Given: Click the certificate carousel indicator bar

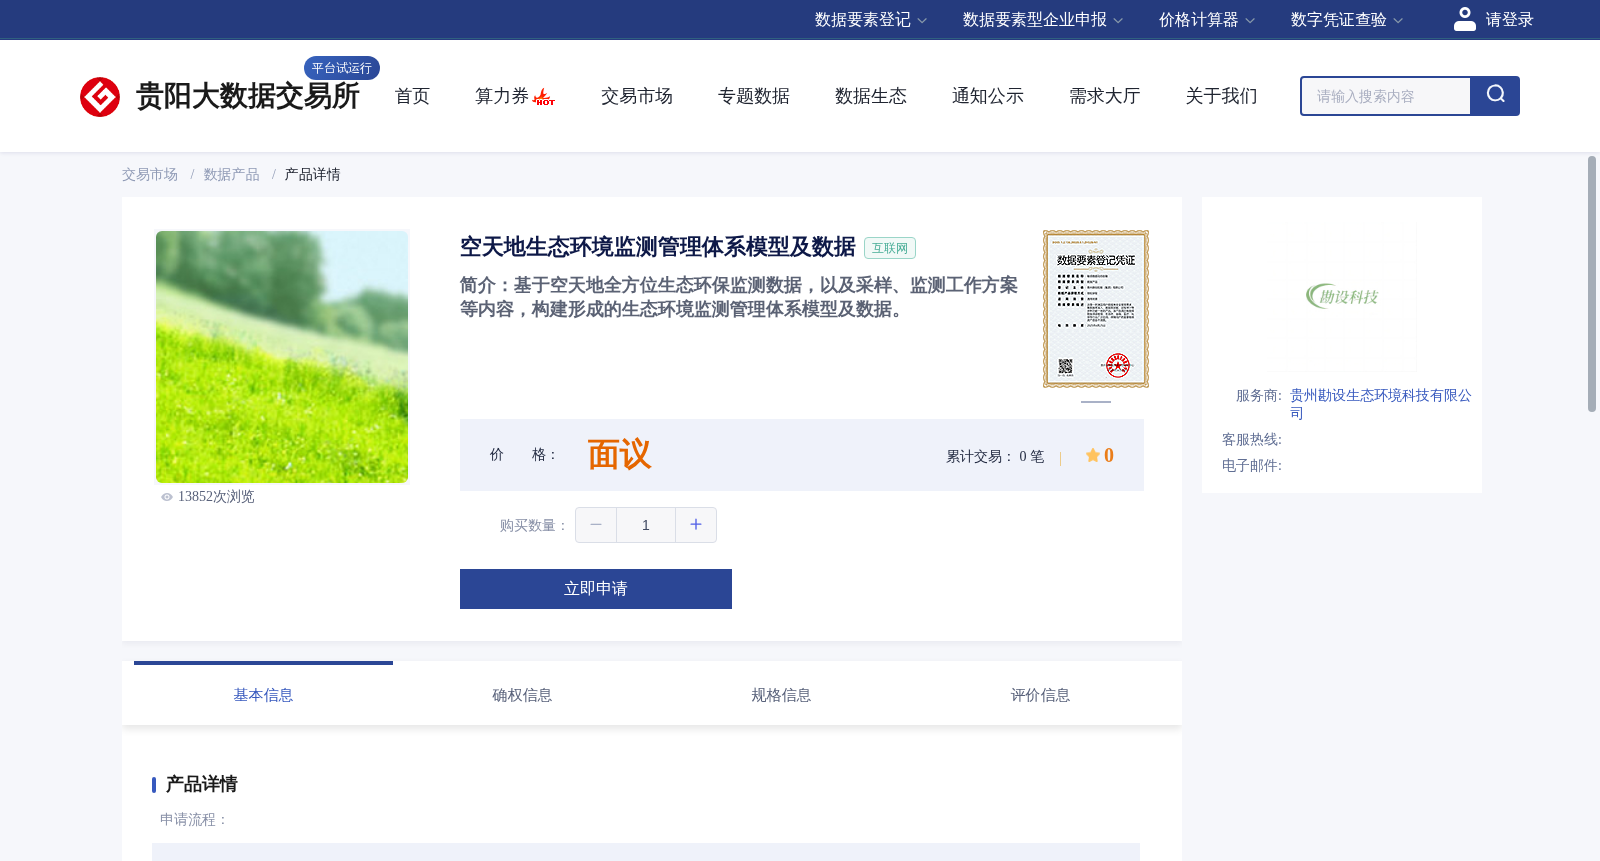Looking at the screenshot, I should click(1096, 402).
